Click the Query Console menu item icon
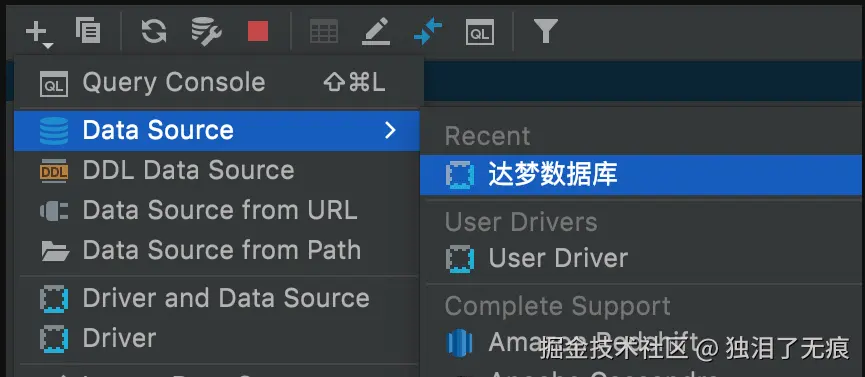Viewport: 865px width, 377px height. (54, 84)
